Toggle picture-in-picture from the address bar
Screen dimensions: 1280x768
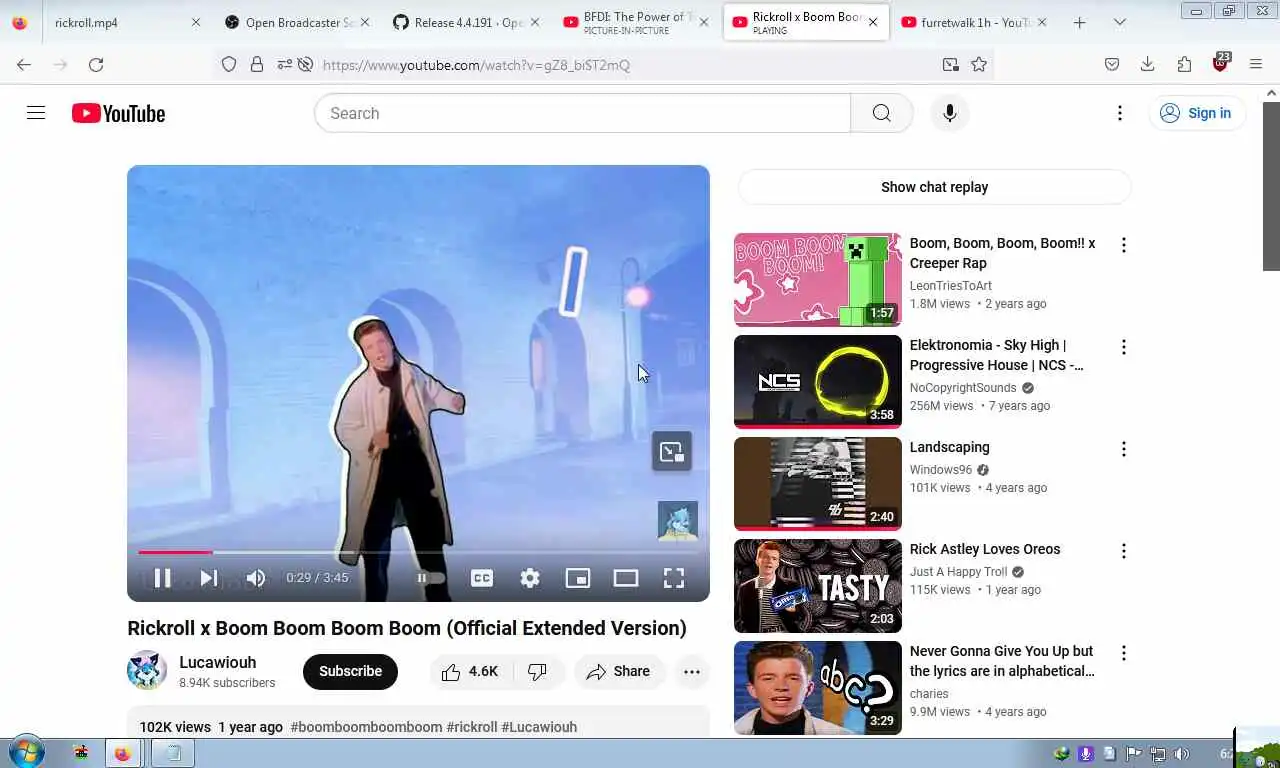(x=950, y=64)
